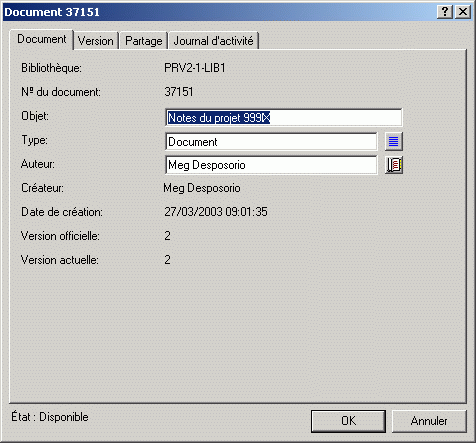Screen dimensions: 476x443
Task: Click the Auteur label
Action: tap(38, 164)
